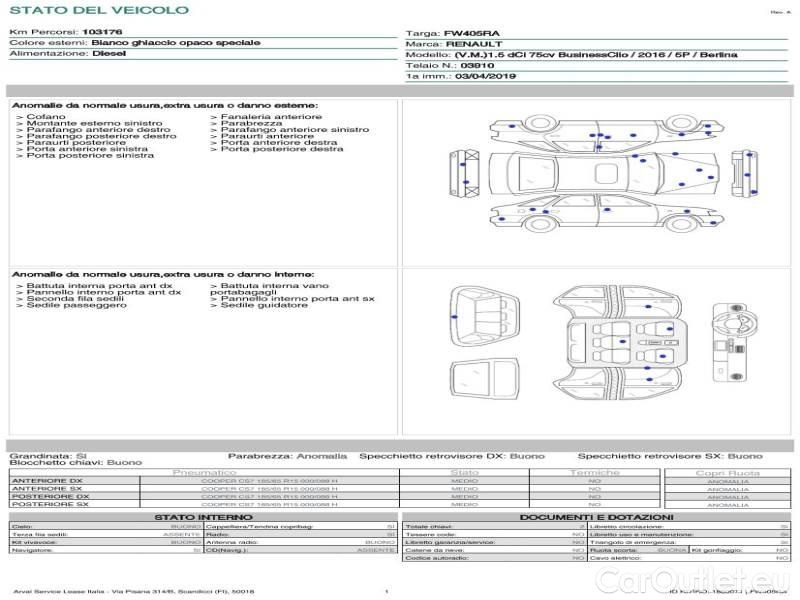Viewport: 800px width, 600px height.
Task: Click the left end-view exterior car diagram
Action: coord(464,173)
